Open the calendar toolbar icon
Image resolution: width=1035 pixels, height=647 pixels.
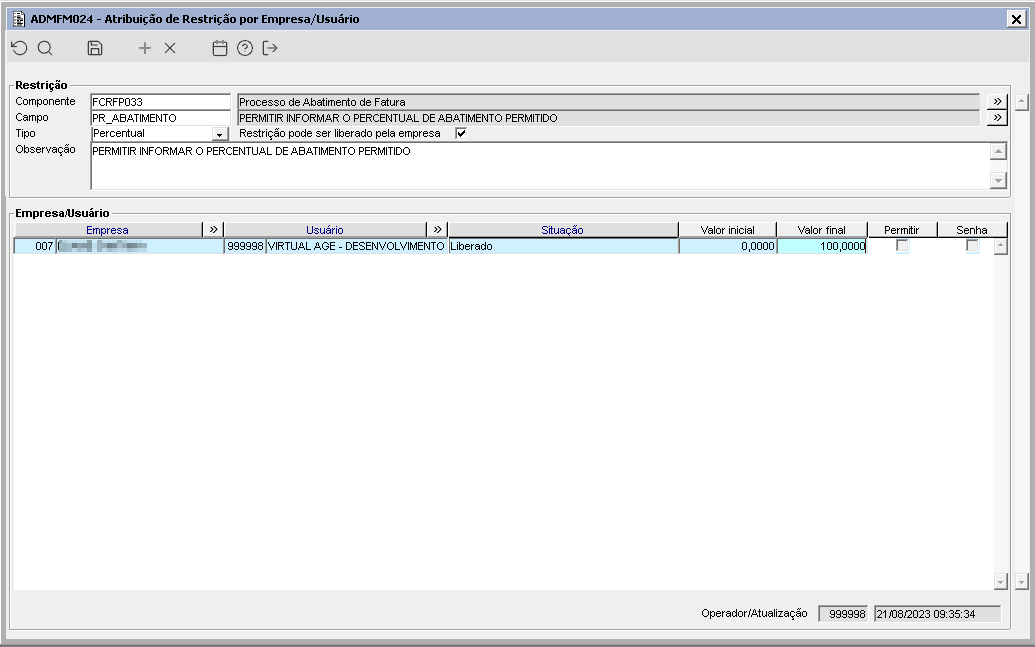[x=220, y=48]
